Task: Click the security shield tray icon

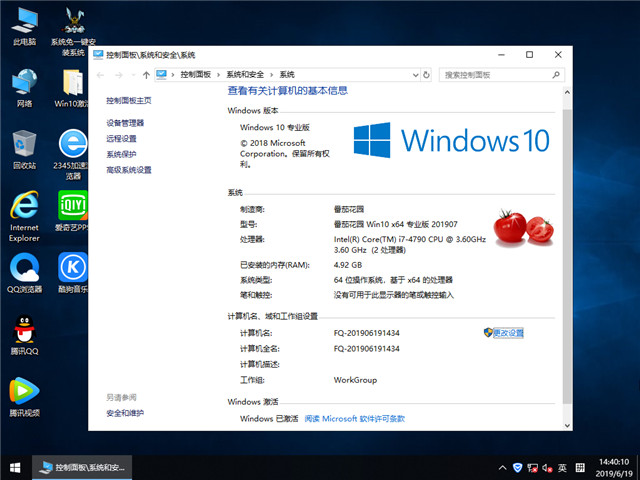Action: point(518,468)
